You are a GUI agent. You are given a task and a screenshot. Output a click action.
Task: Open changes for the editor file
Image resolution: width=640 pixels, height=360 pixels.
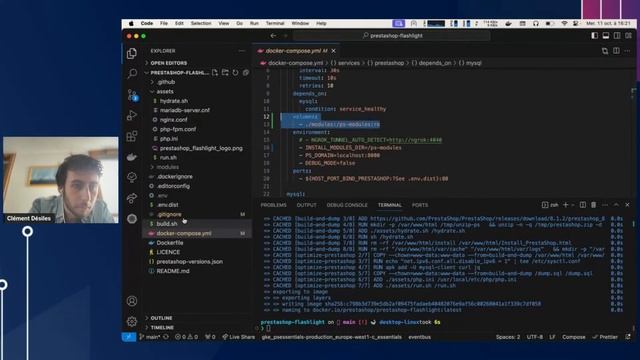point(605,51)
